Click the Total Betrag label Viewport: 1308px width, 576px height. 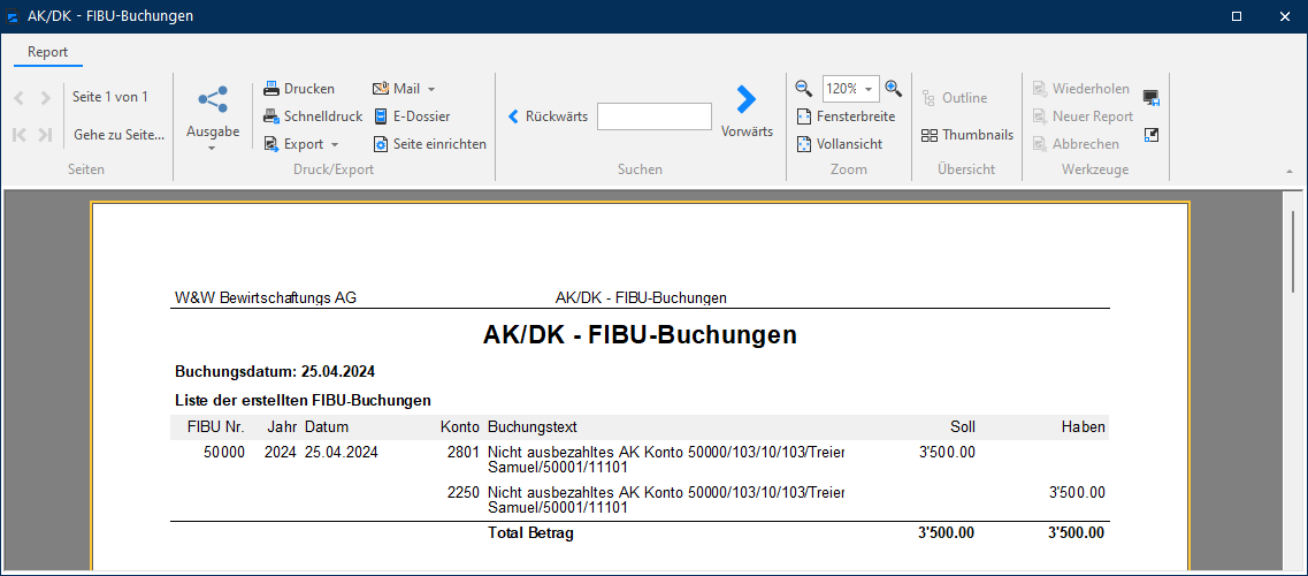(531, 534)
